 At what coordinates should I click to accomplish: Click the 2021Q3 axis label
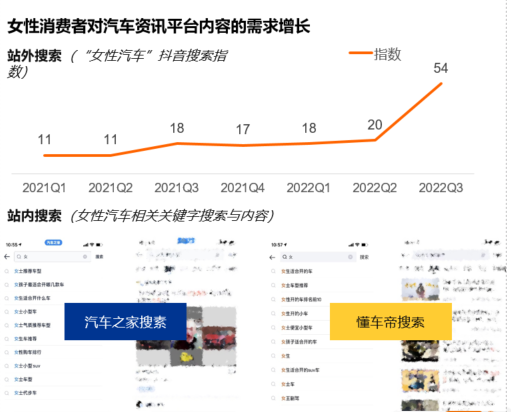[176, 188]
